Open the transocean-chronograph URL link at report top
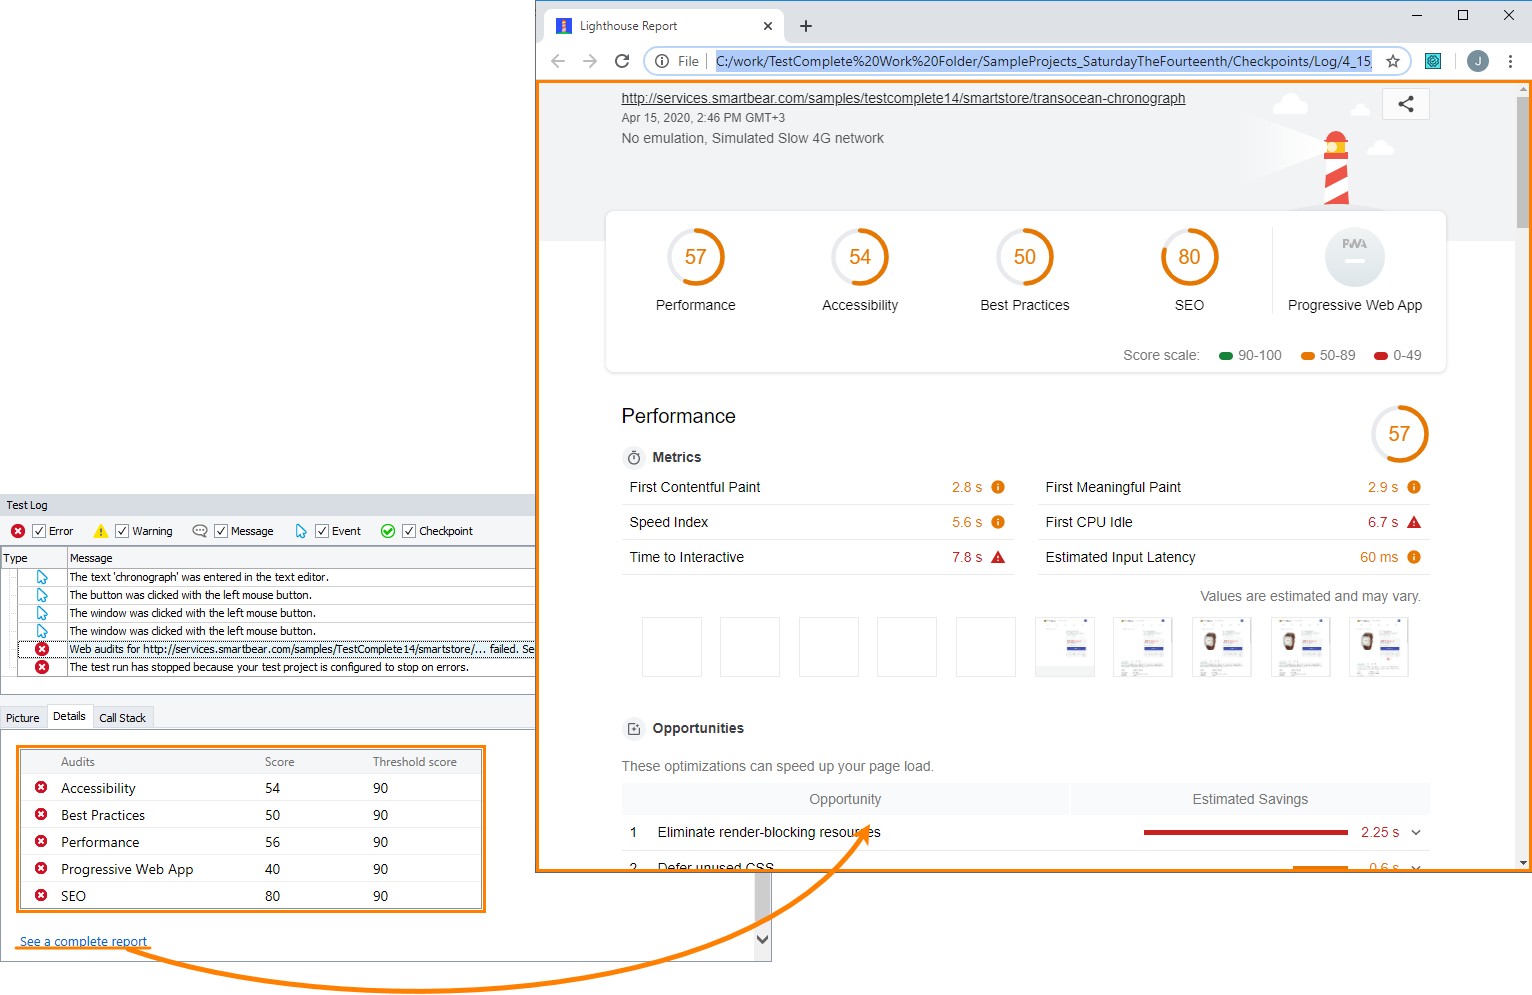 click(x=902, y=98)
